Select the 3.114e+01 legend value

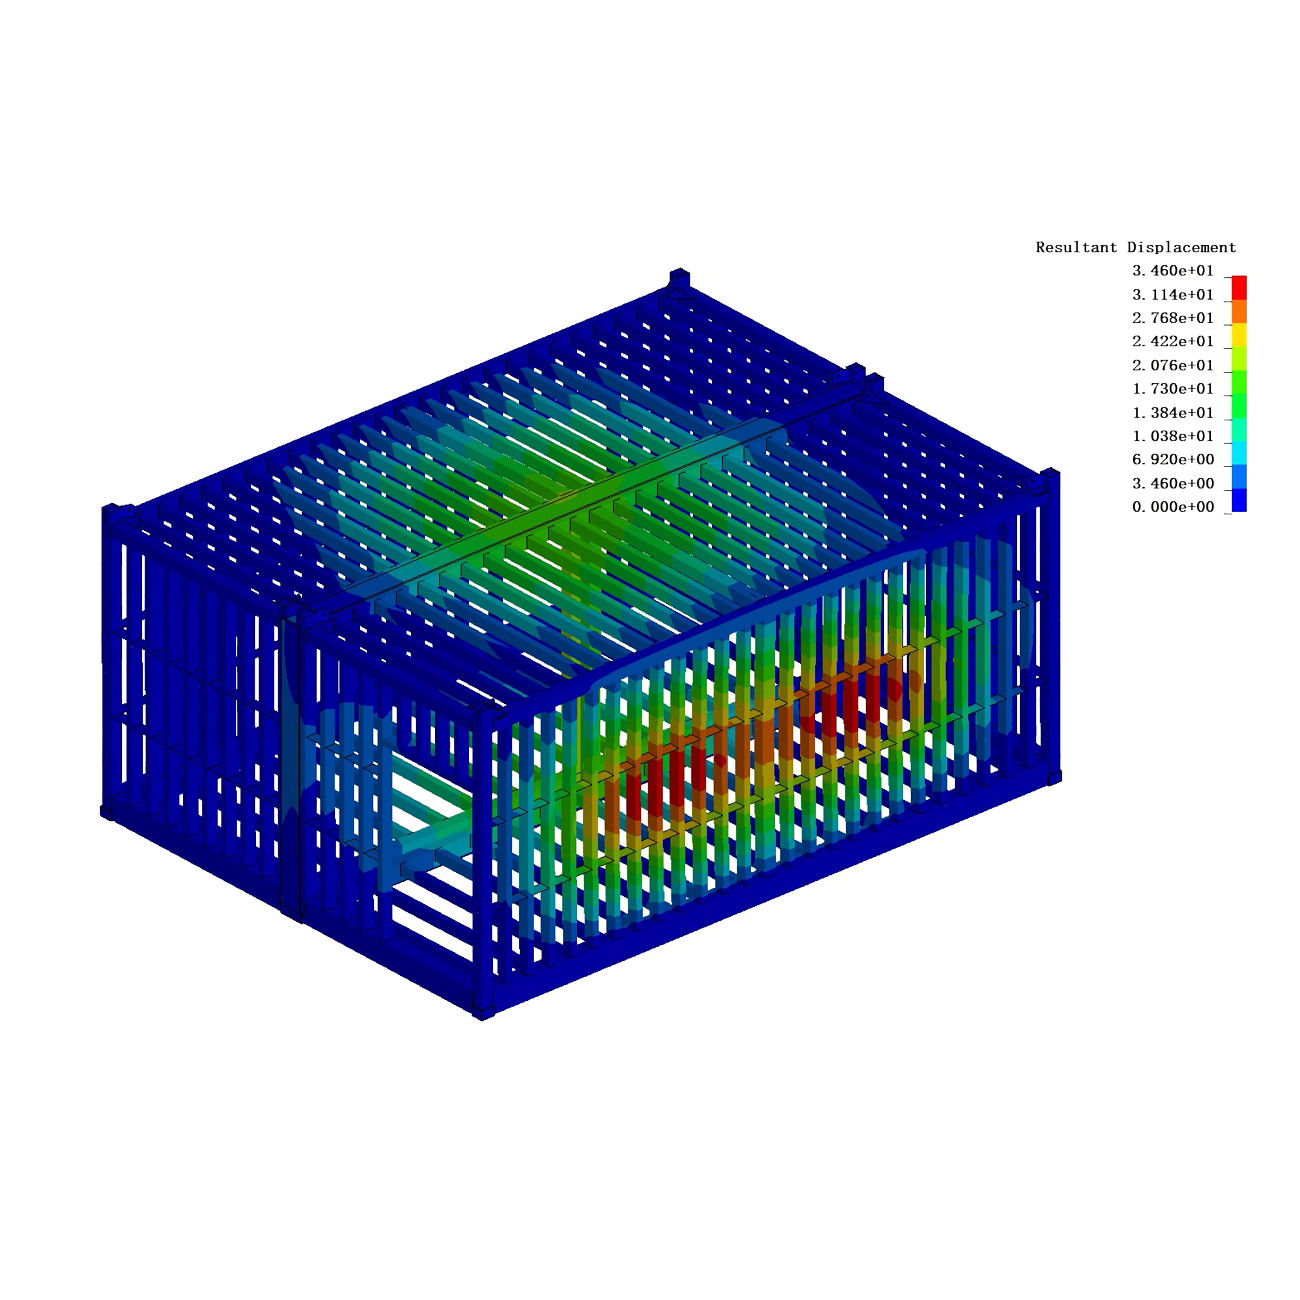tap(1172, 295)
